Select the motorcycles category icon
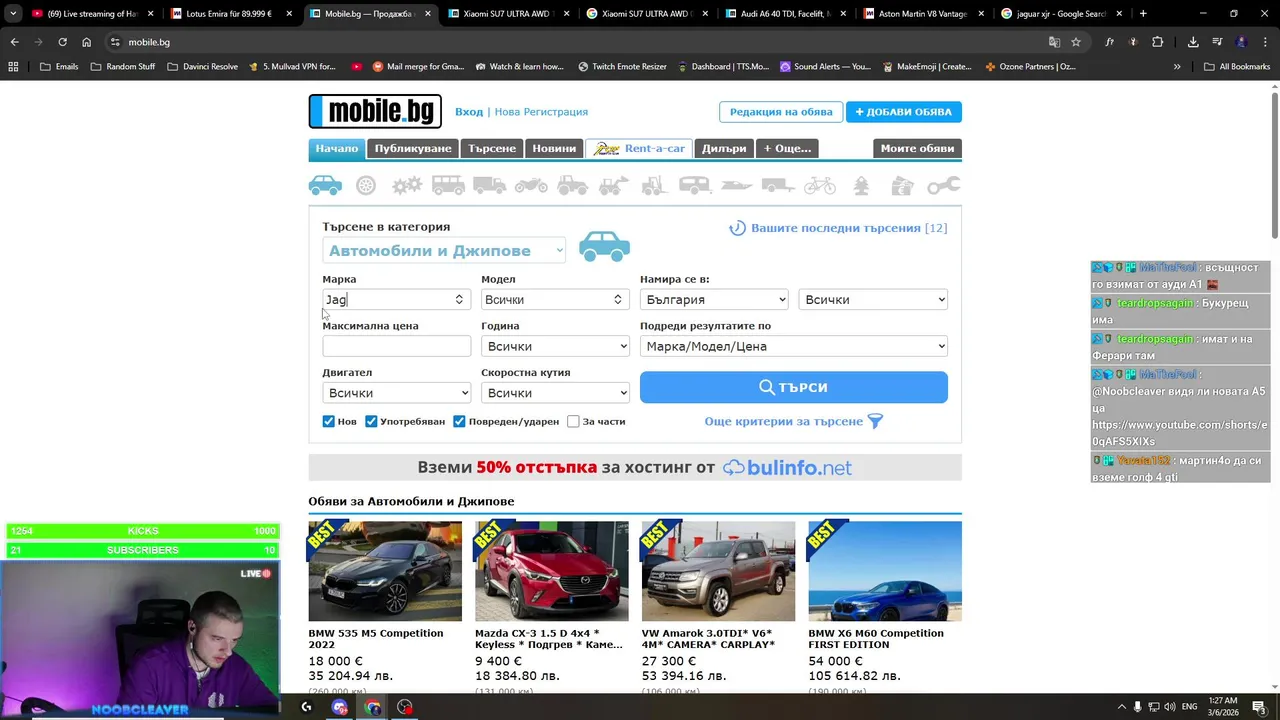Image resolution: width=1280 pixels, height=720 pixels. click(531, 186)
